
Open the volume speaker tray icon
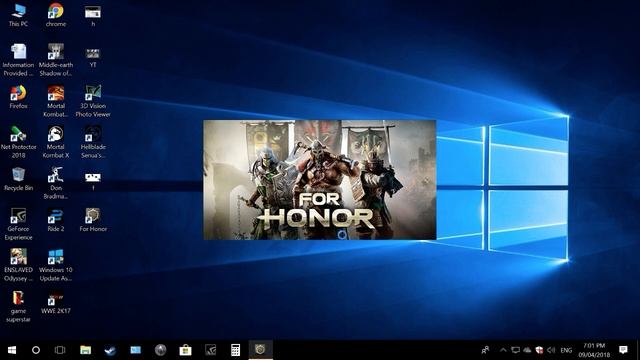(551, 350)
